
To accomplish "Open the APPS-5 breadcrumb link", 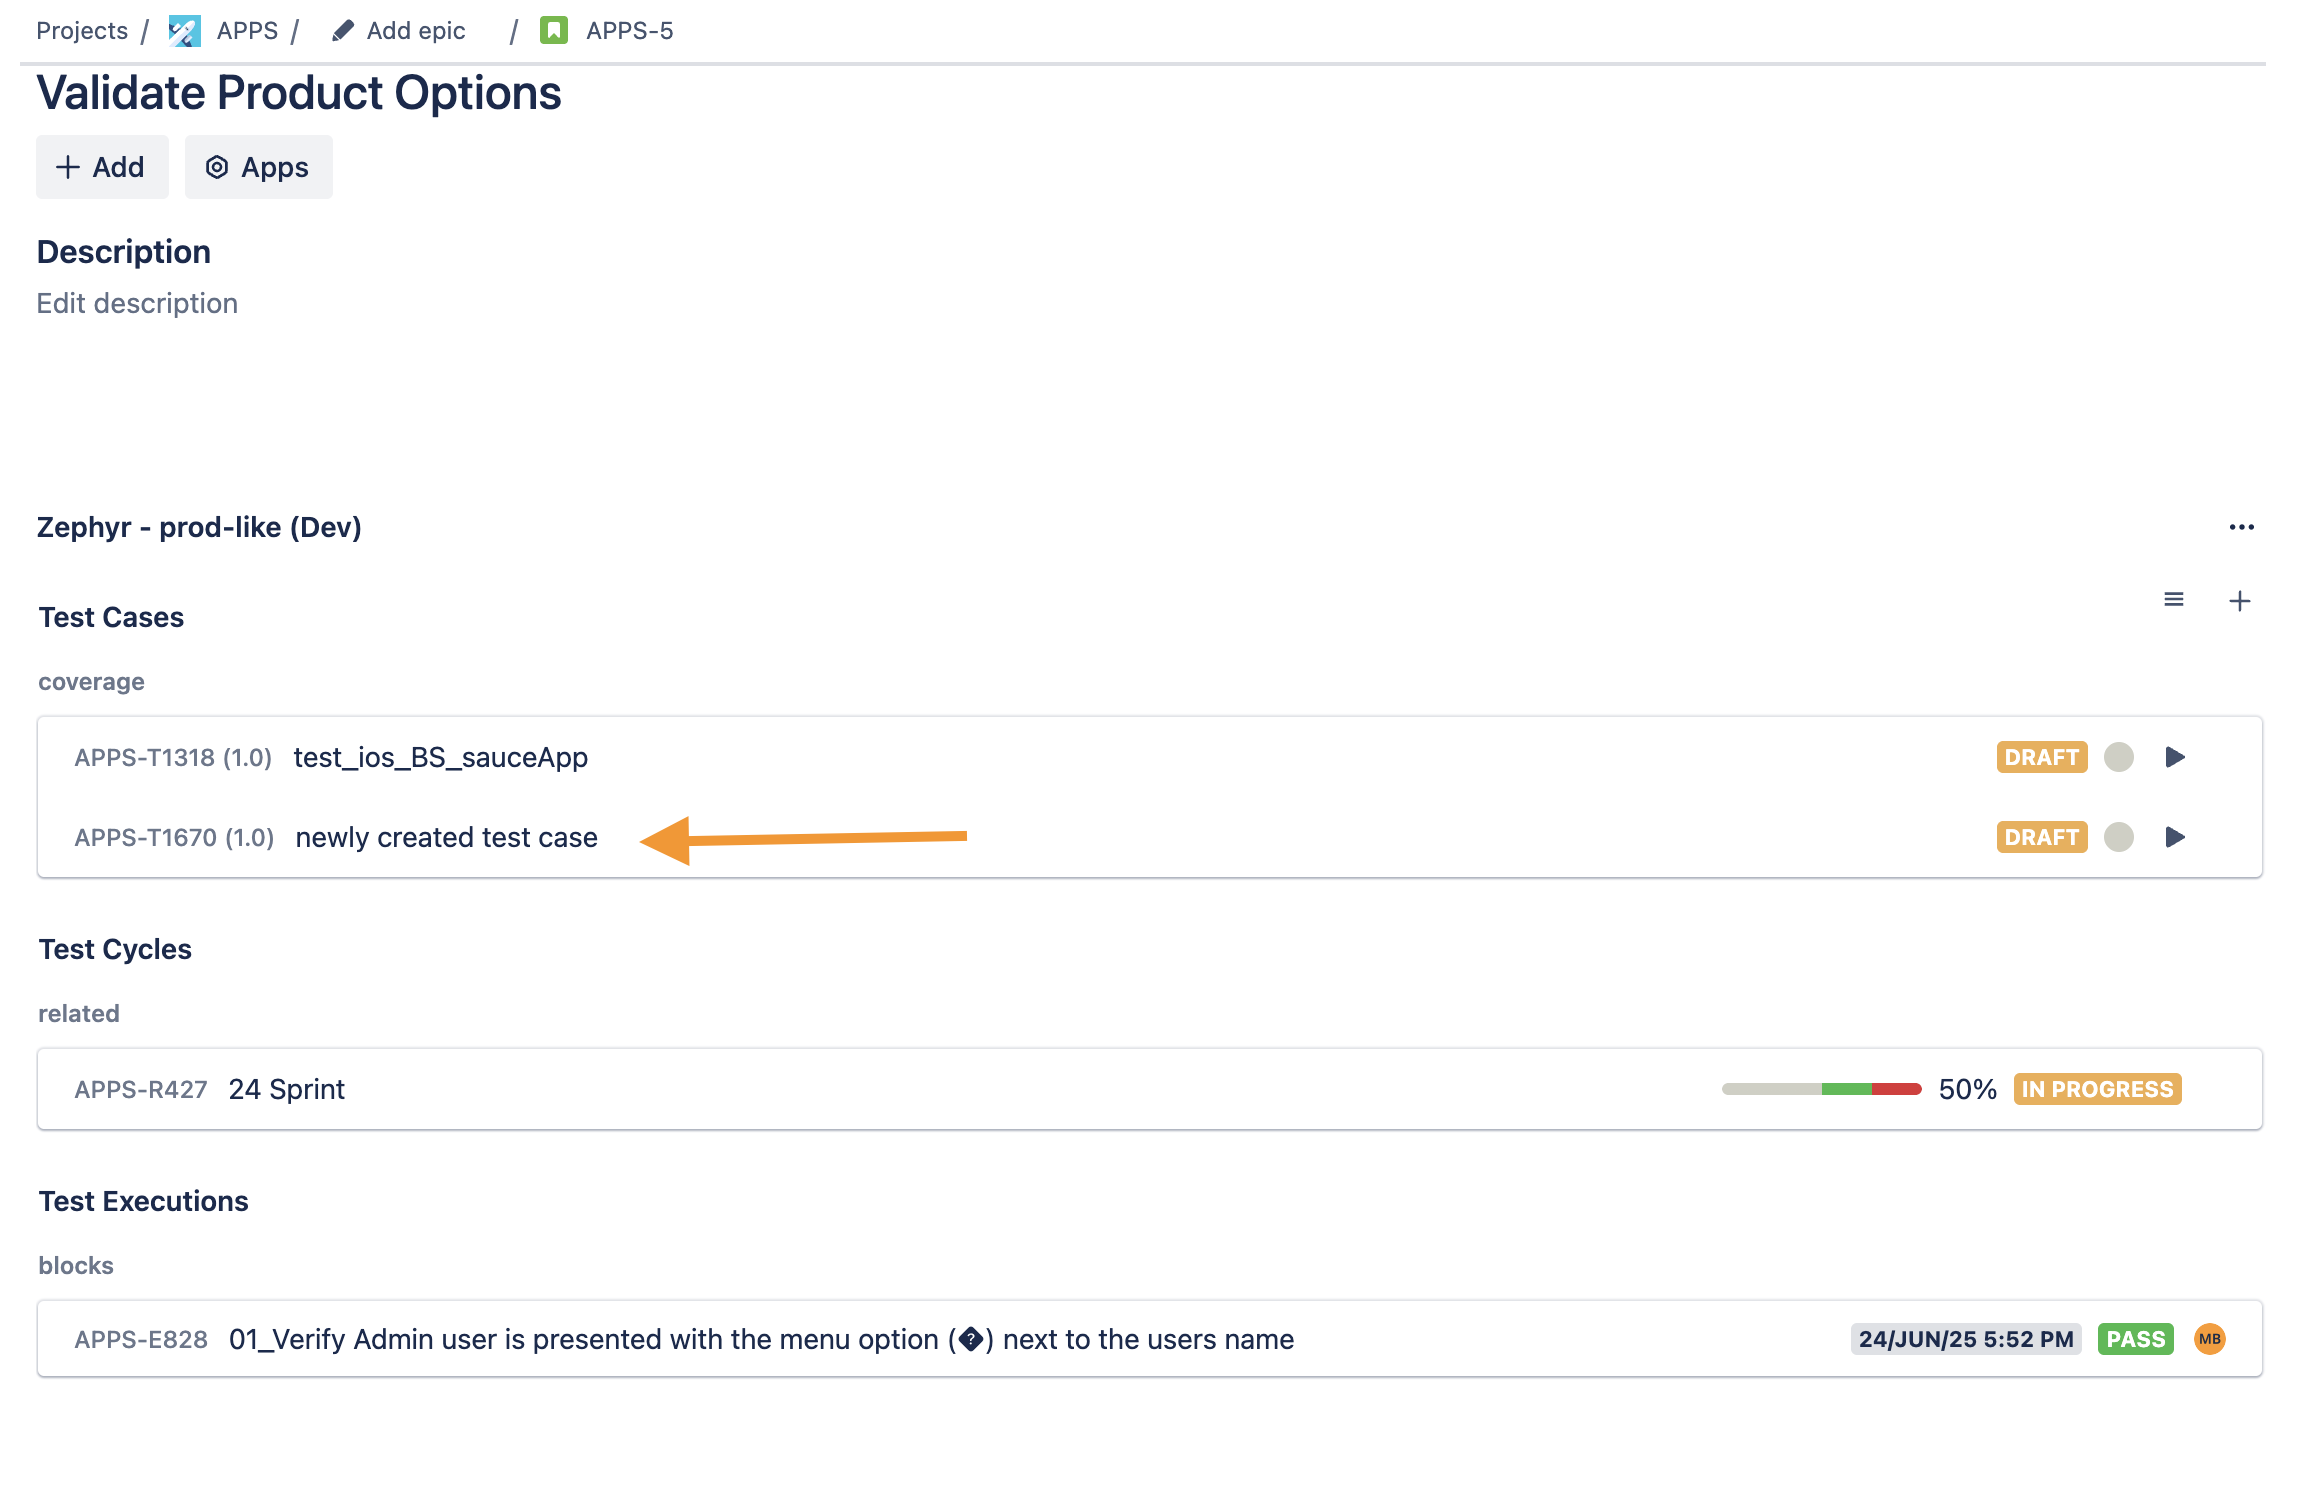I will point(629,31).
